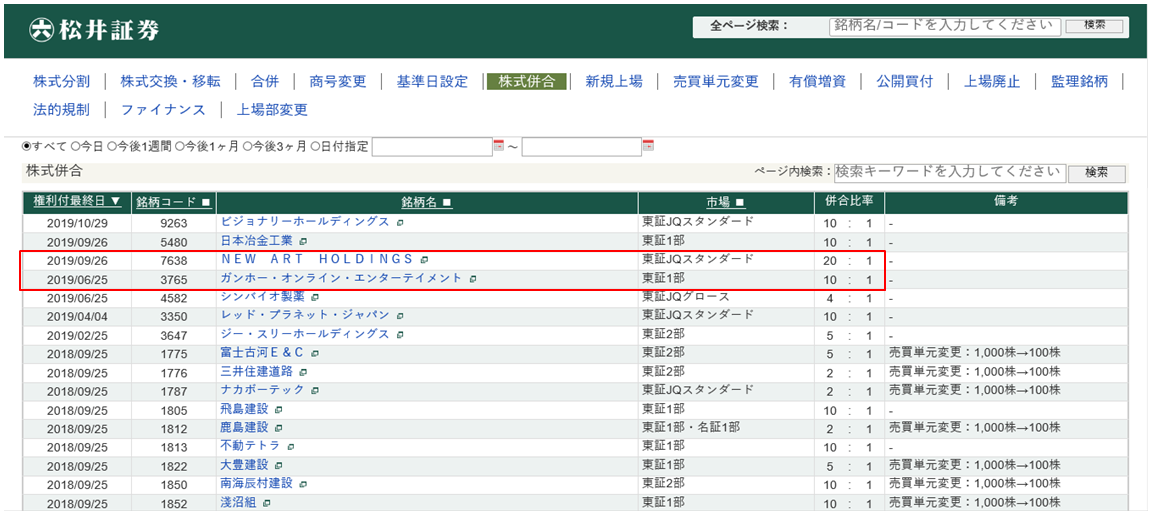Click the ページ内検索 検索 button

[1097, 173]
